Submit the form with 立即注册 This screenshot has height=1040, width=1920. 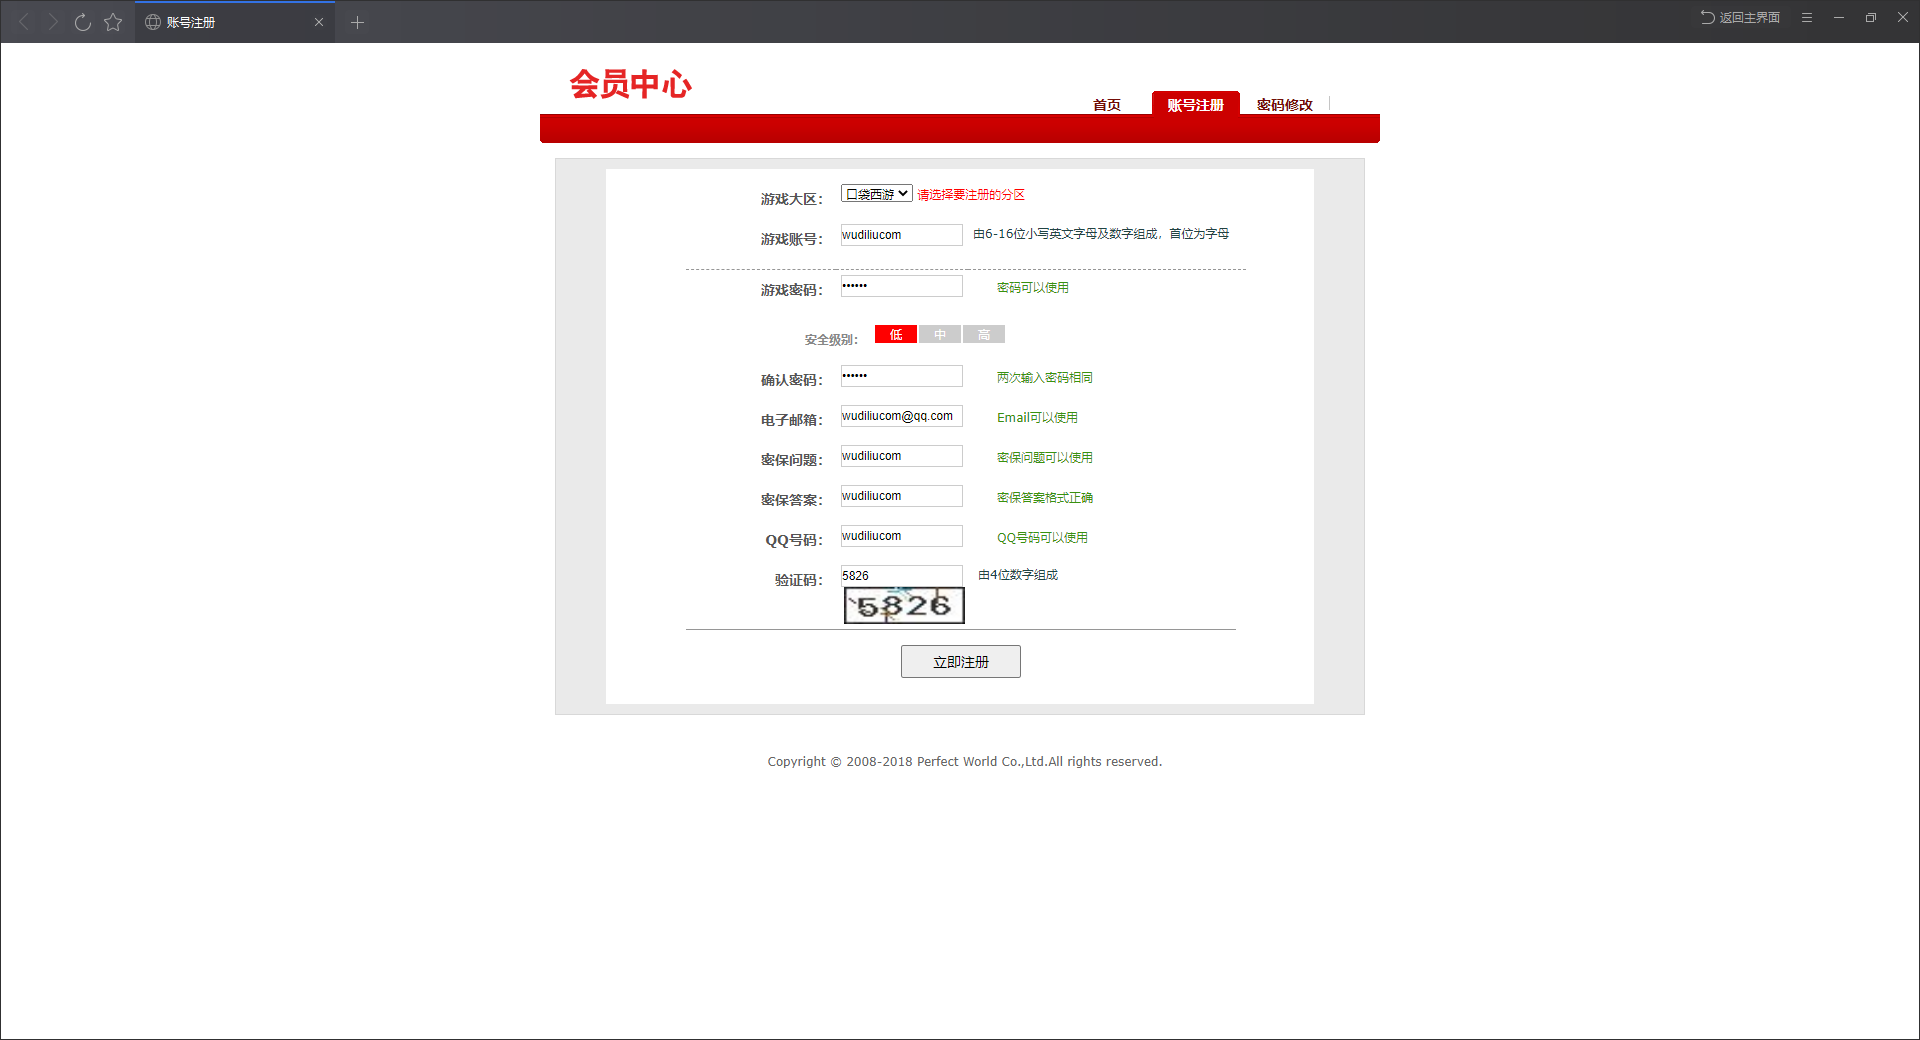pos(961,661)
